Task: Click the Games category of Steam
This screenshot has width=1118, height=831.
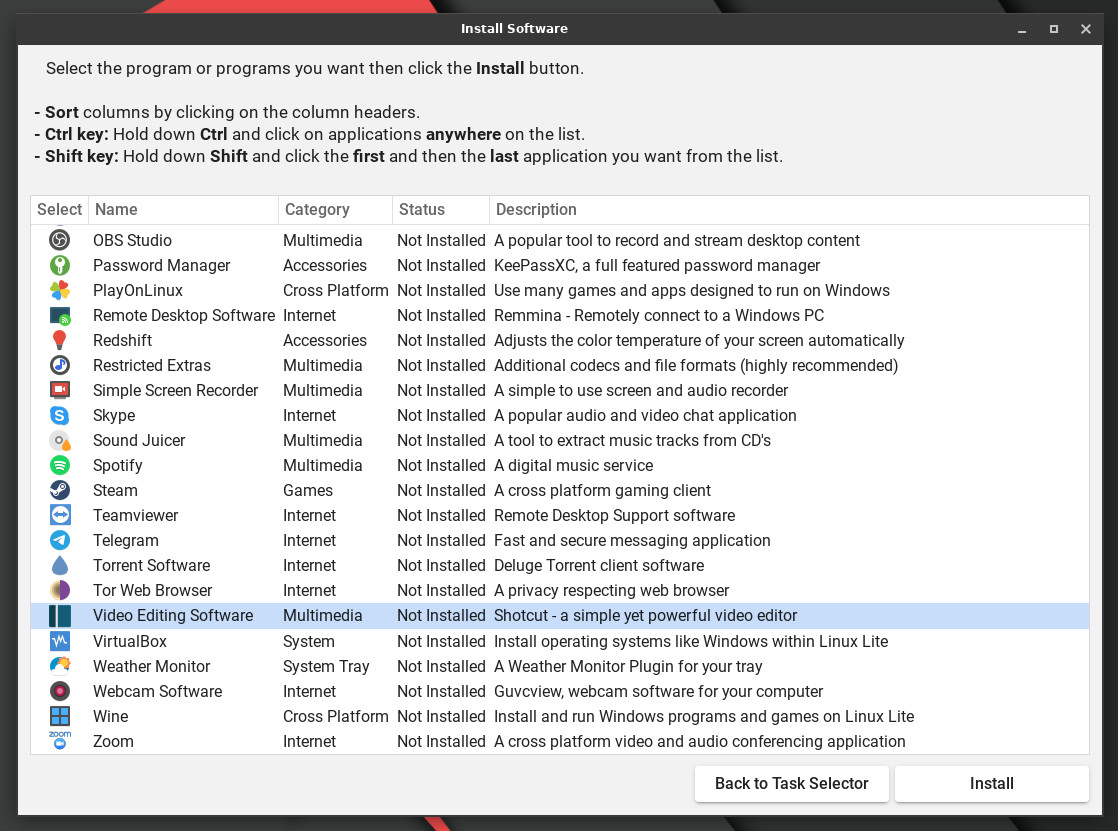Action: (x=308, y=490)
